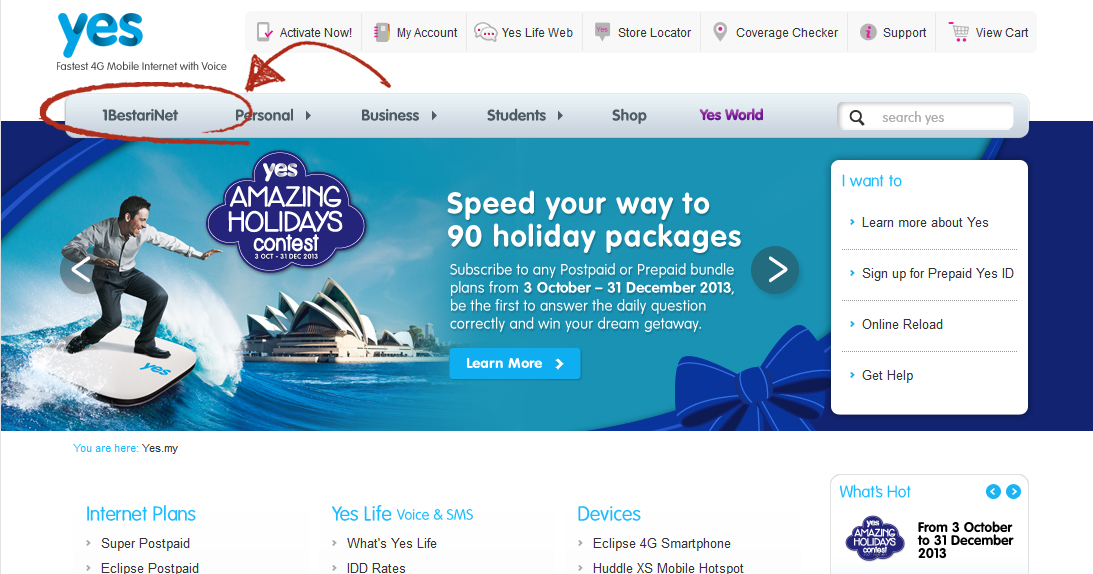Image resolution: width=1093 pixels, height=574 pixels.
Task: Open the Devices heading
Action: (x=609, y=514)
